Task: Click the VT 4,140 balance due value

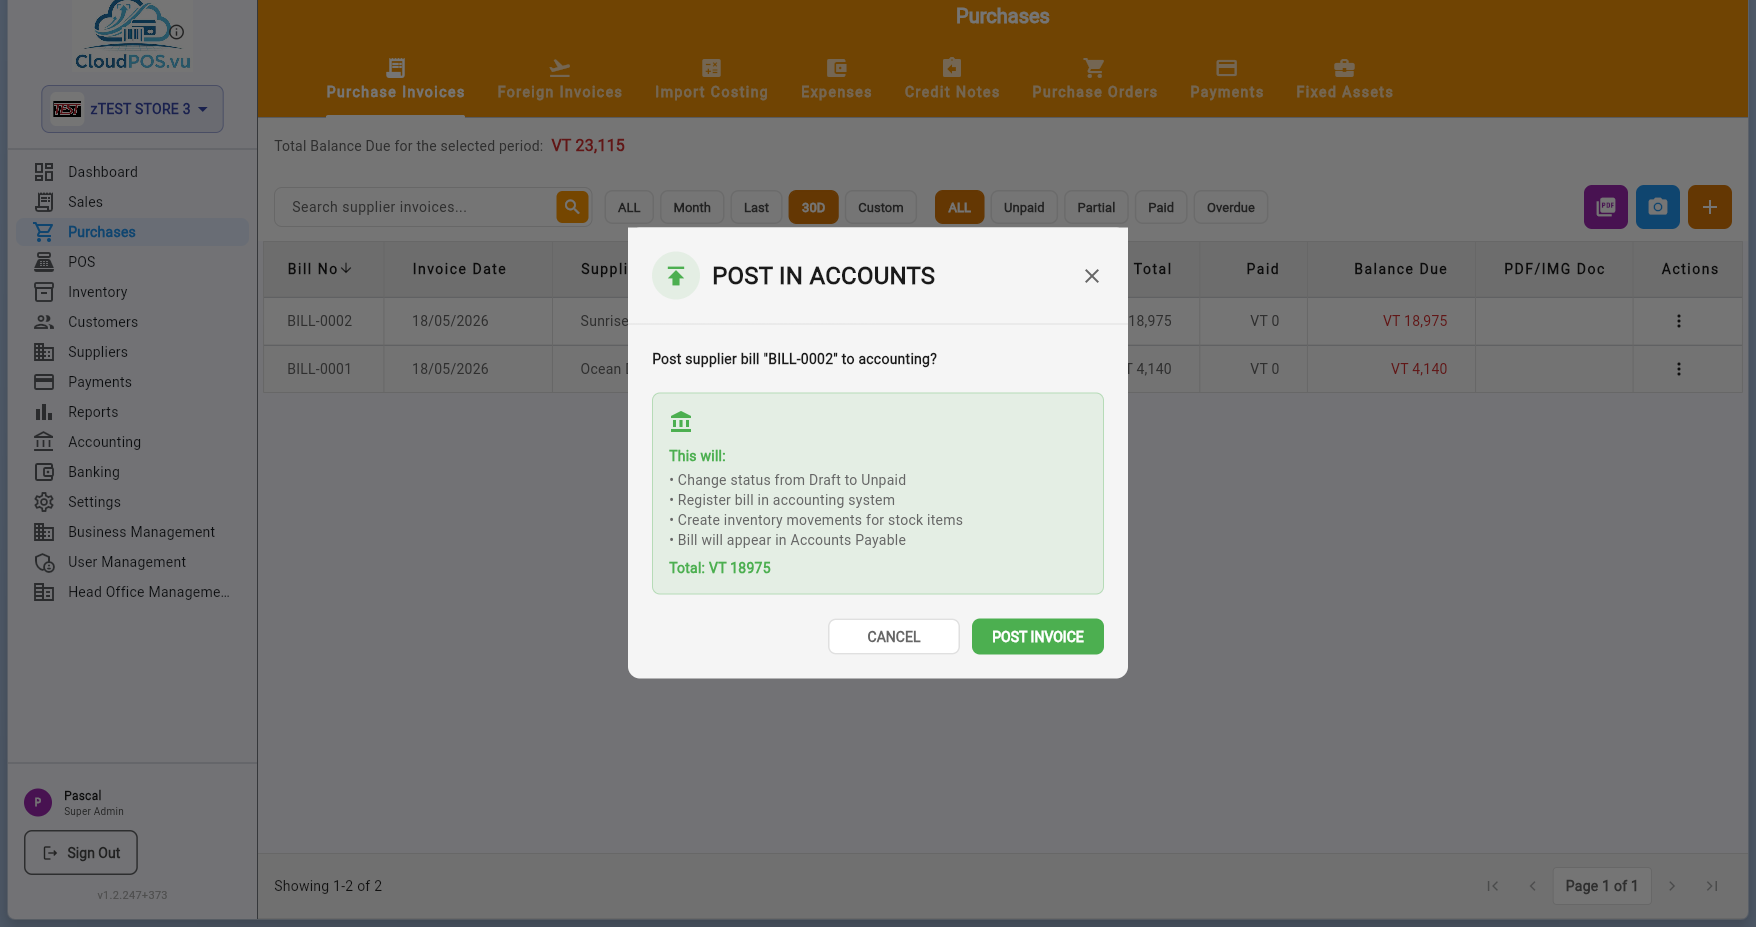Action: [x=1419, y=369]
